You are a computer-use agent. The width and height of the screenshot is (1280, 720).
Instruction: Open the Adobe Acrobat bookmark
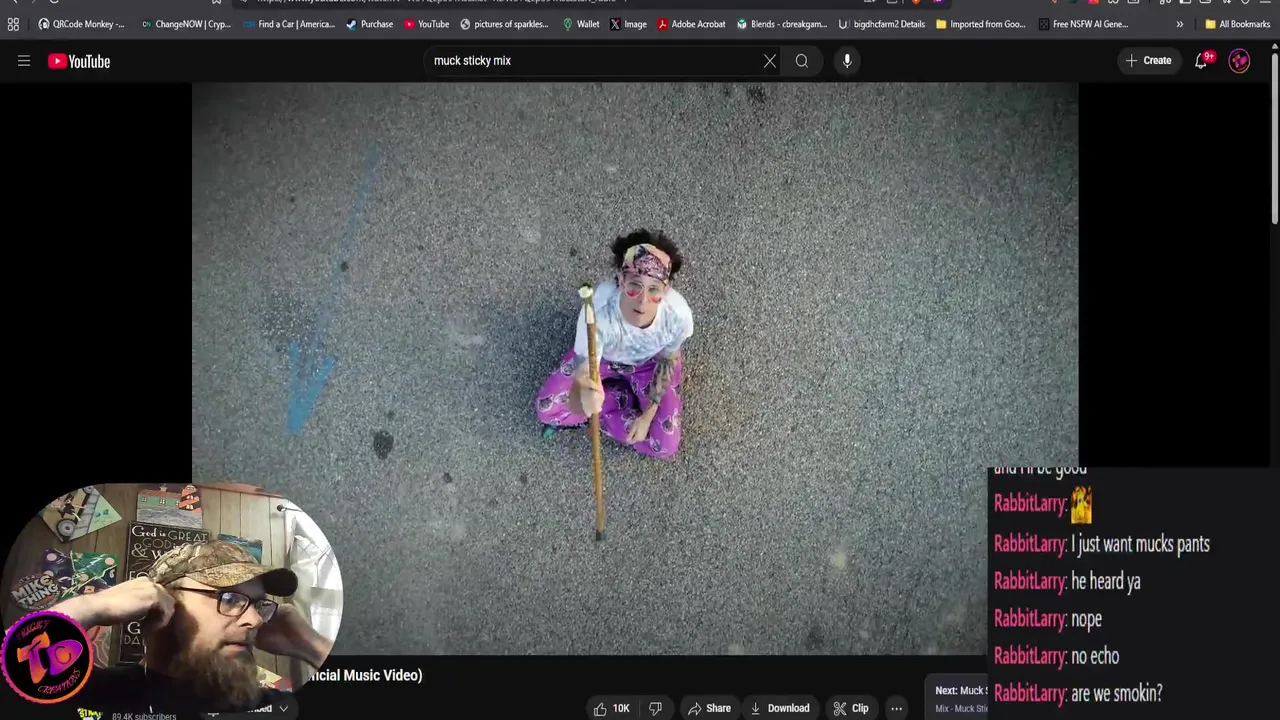(691, 24)
